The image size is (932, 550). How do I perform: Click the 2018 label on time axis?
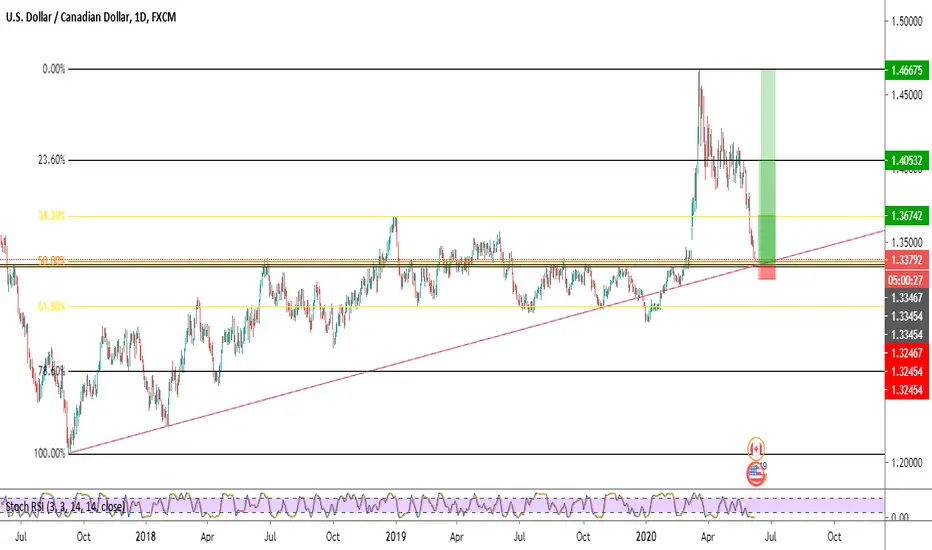[x=145, y=536]
